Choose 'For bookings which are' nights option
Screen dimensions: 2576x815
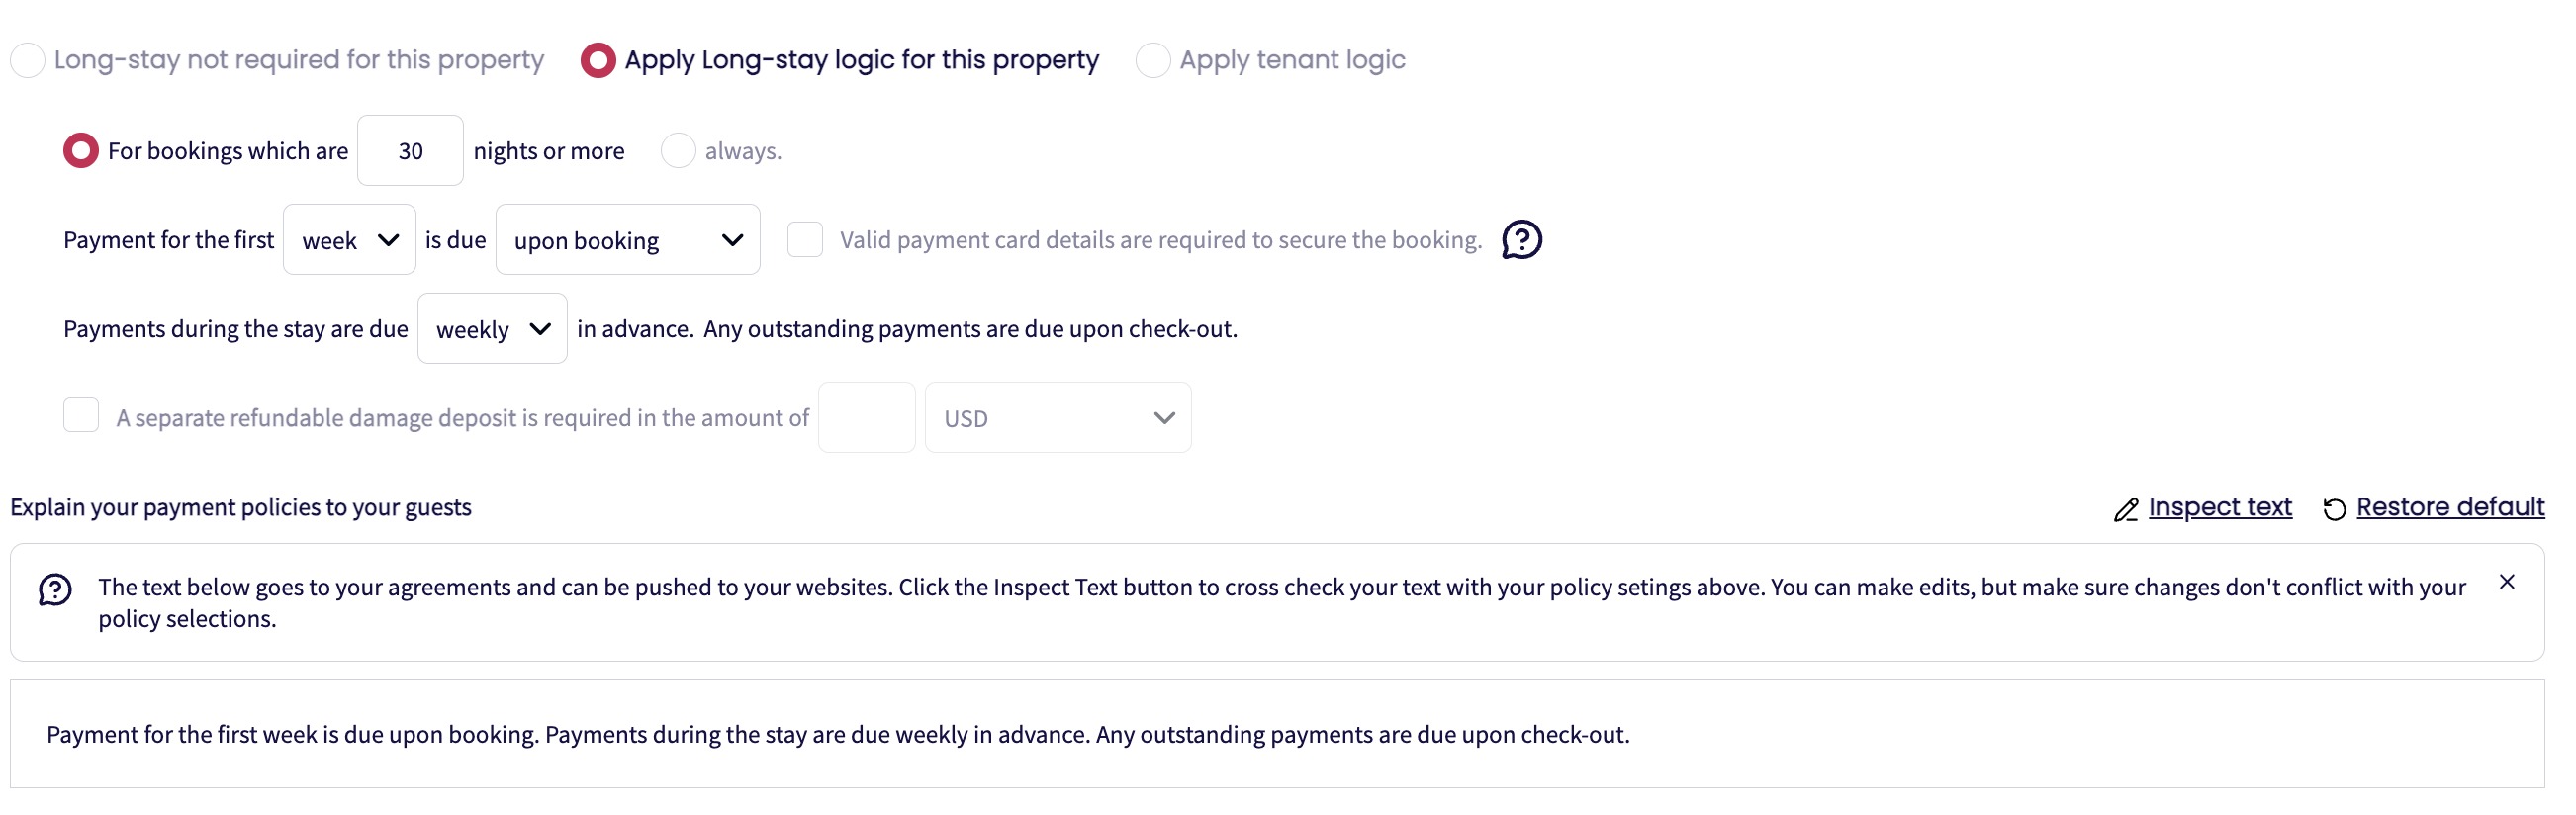(x=81, y=151)
